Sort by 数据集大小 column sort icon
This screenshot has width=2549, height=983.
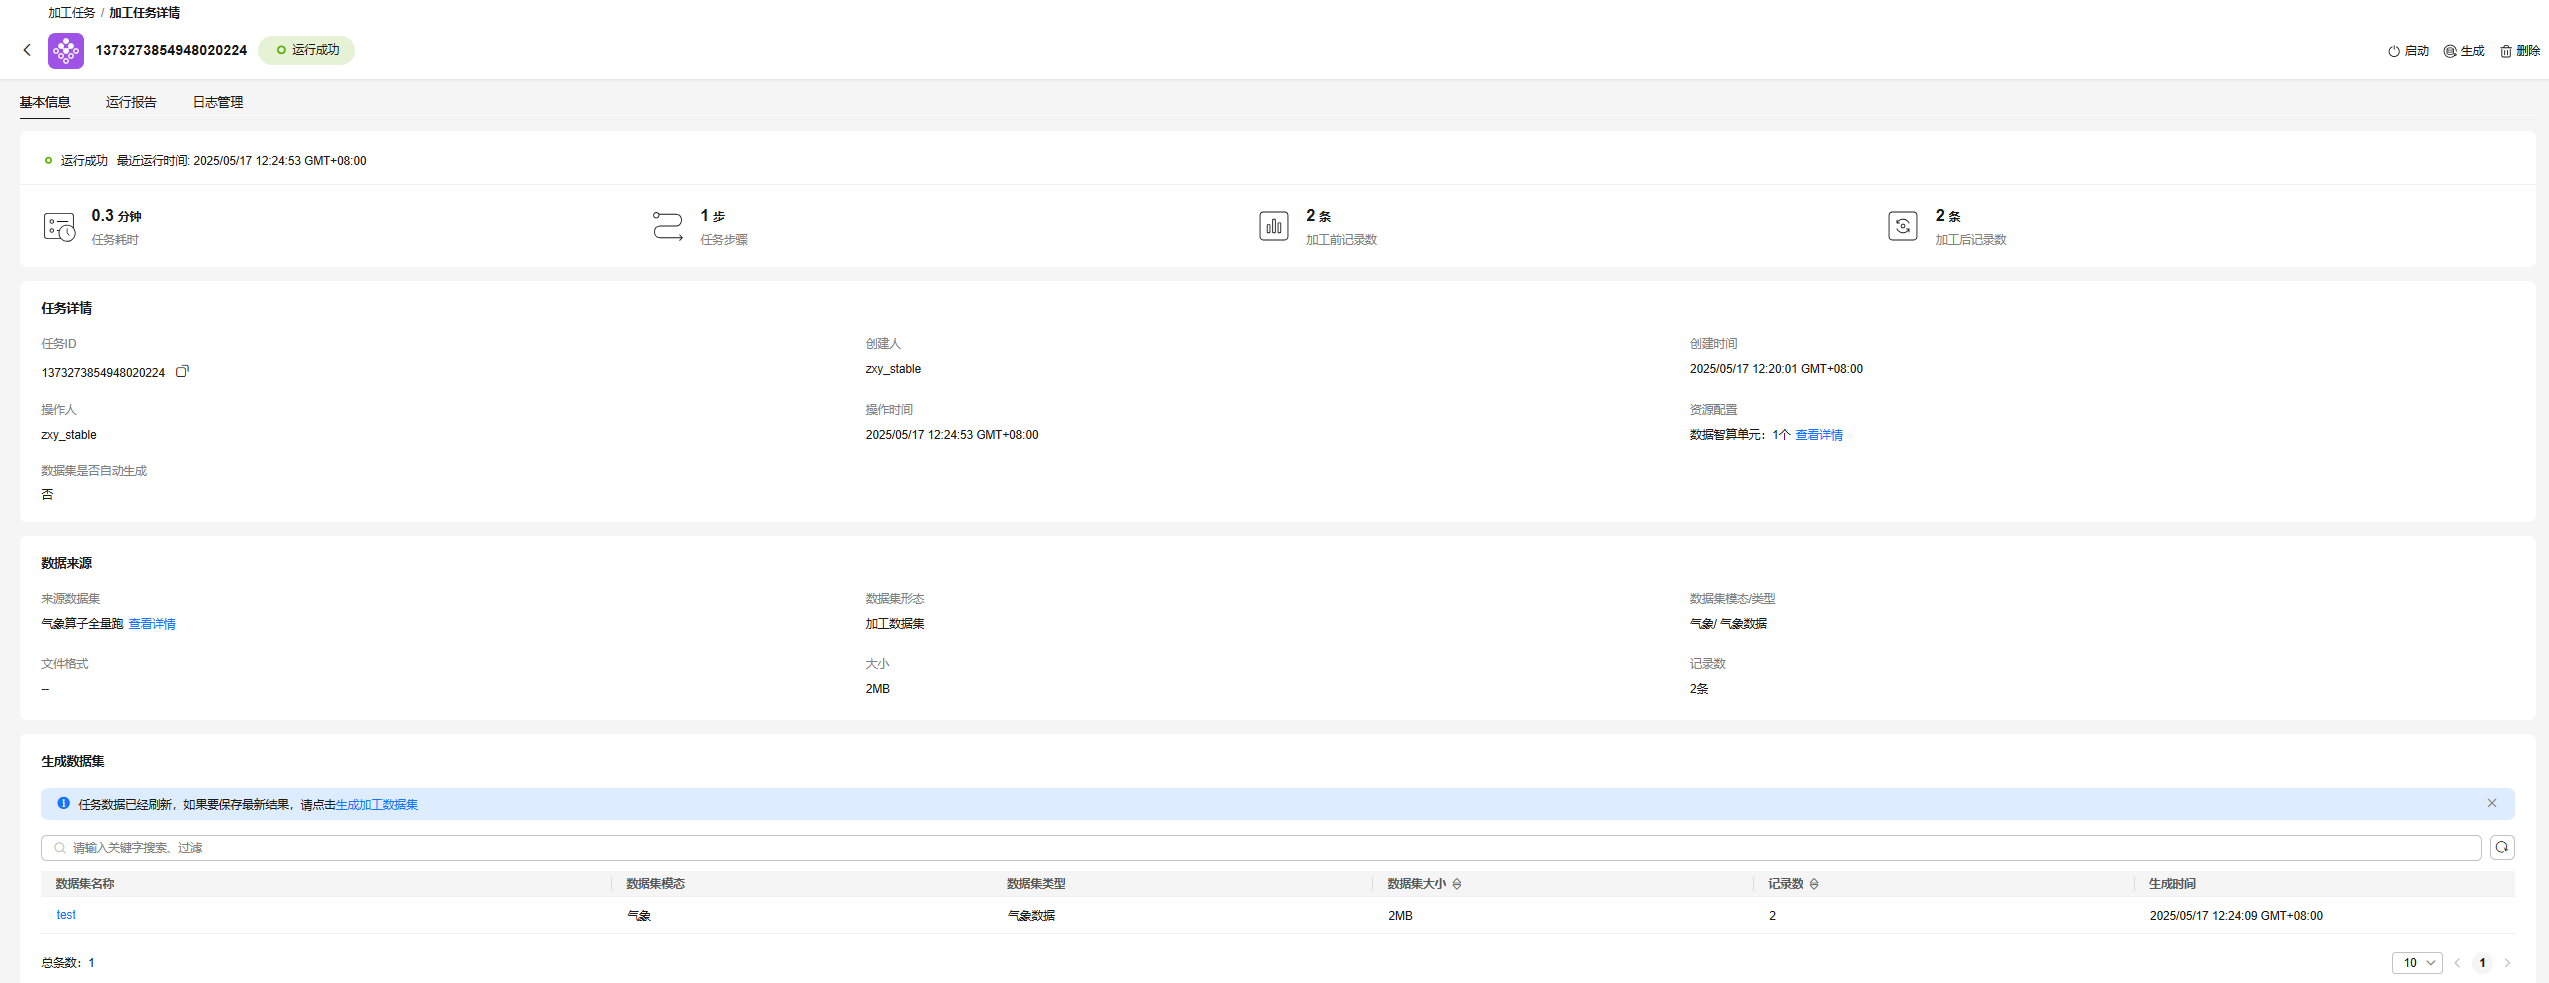[x=1457, y=884]
